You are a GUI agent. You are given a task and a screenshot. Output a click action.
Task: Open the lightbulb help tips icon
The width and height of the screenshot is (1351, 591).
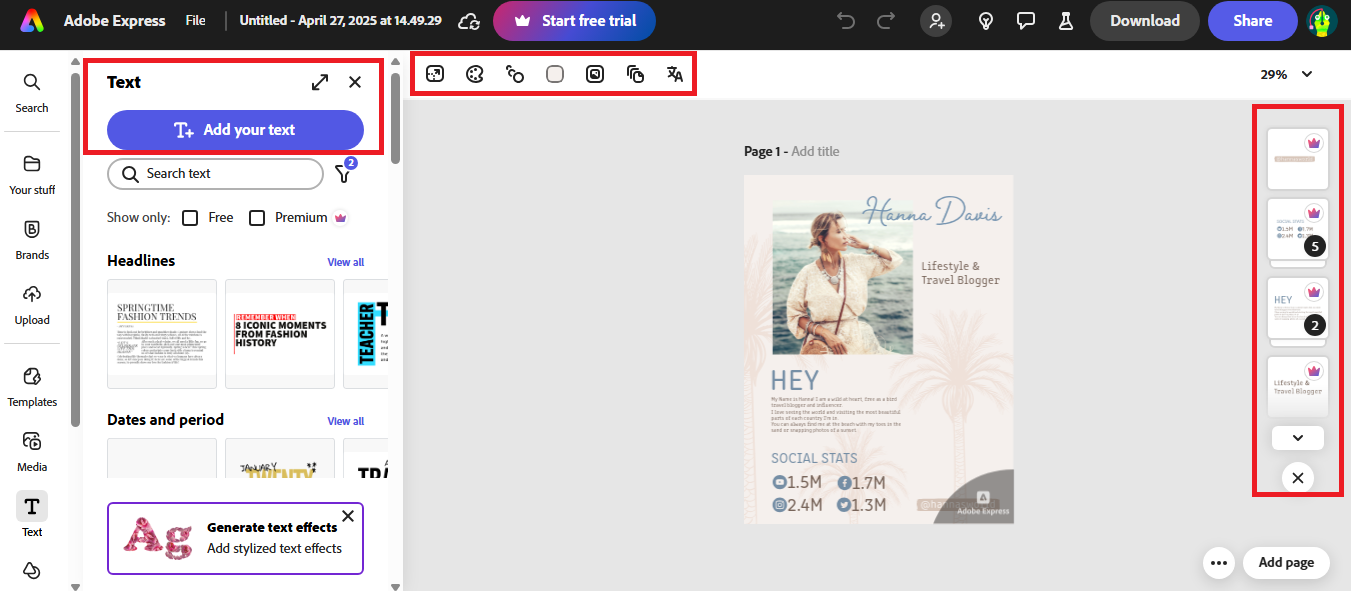[x=985, y=20]
